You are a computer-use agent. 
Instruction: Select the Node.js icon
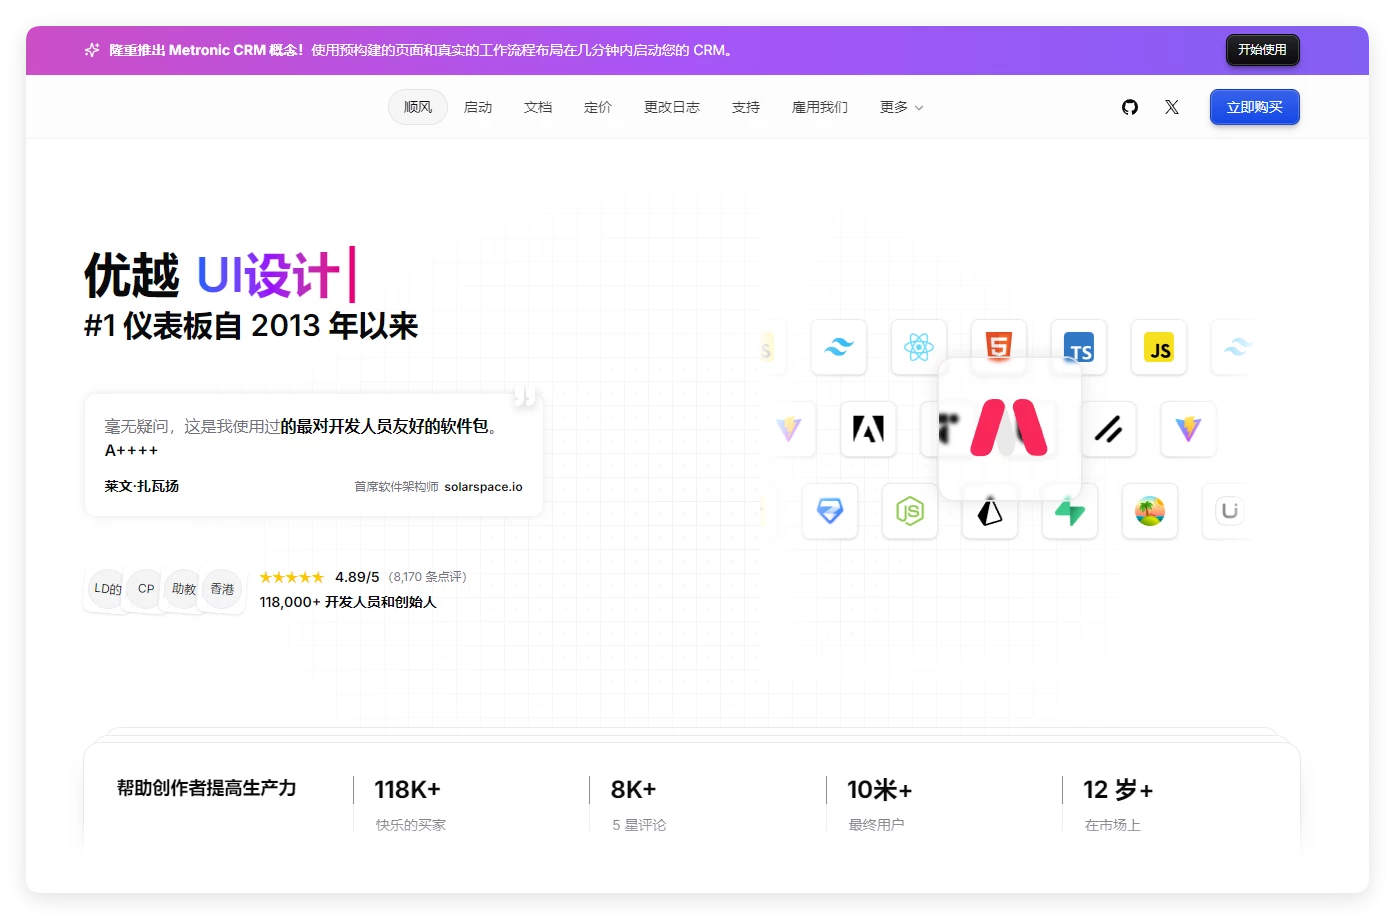click(909, 511)
